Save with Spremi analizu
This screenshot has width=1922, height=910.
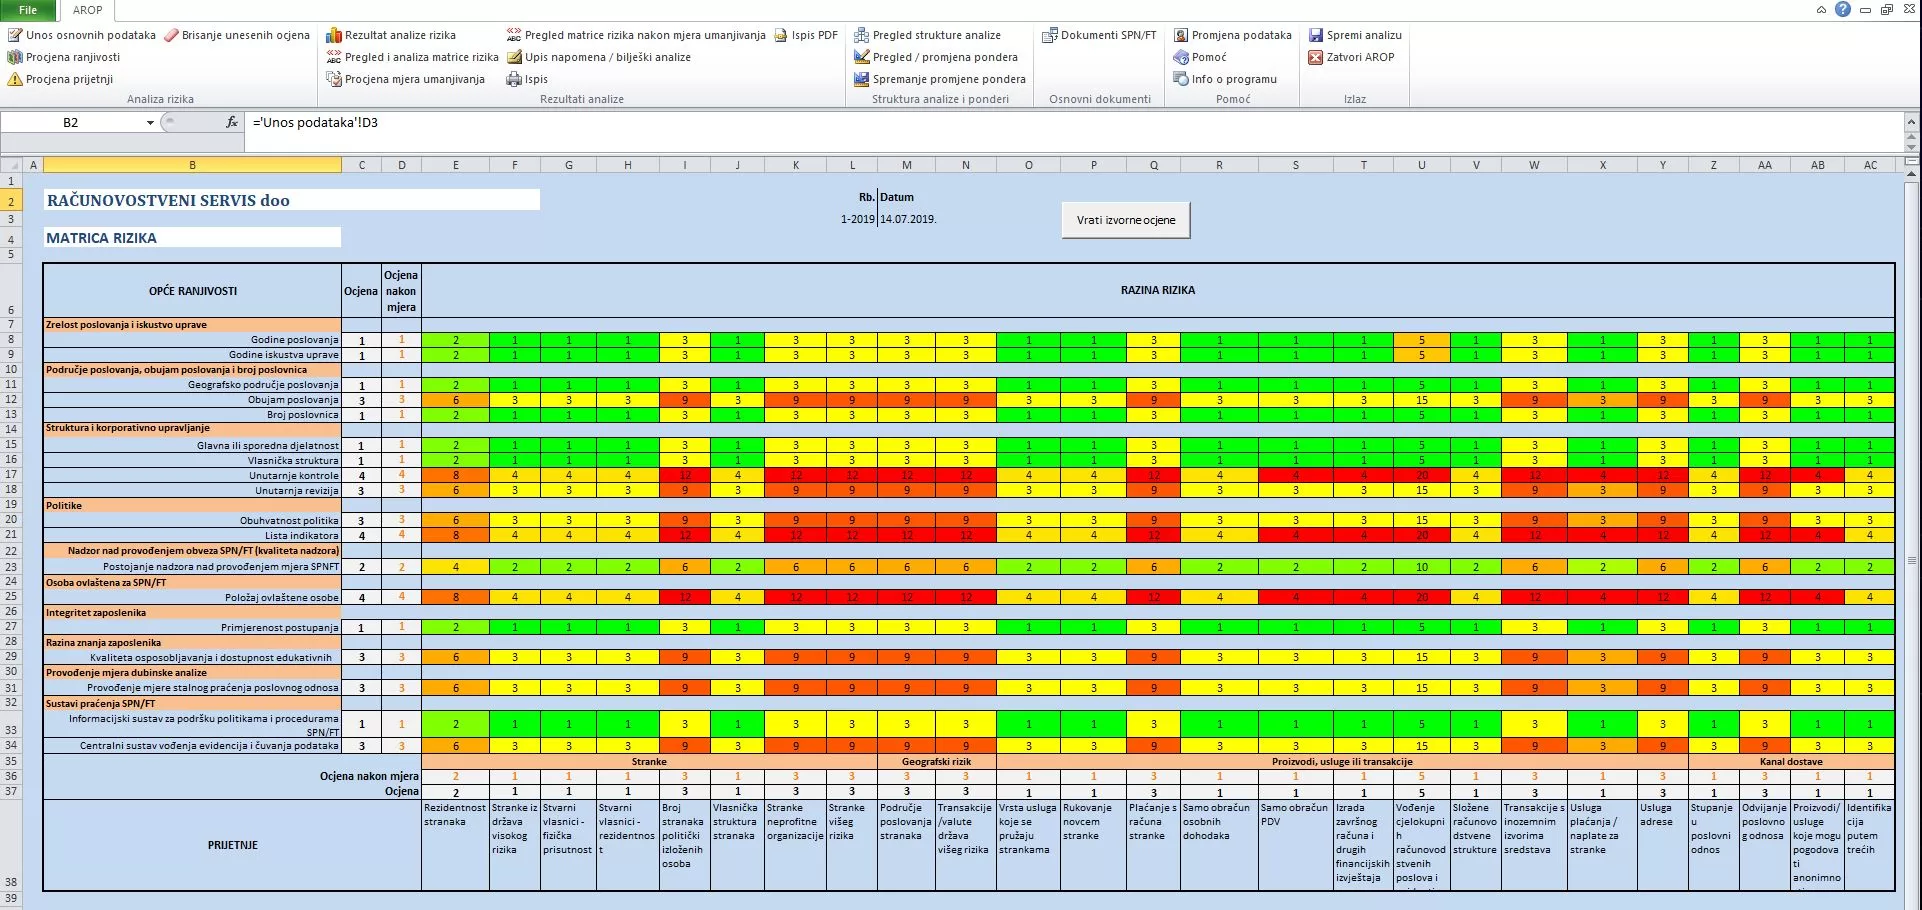click(x=1355, y=35)
